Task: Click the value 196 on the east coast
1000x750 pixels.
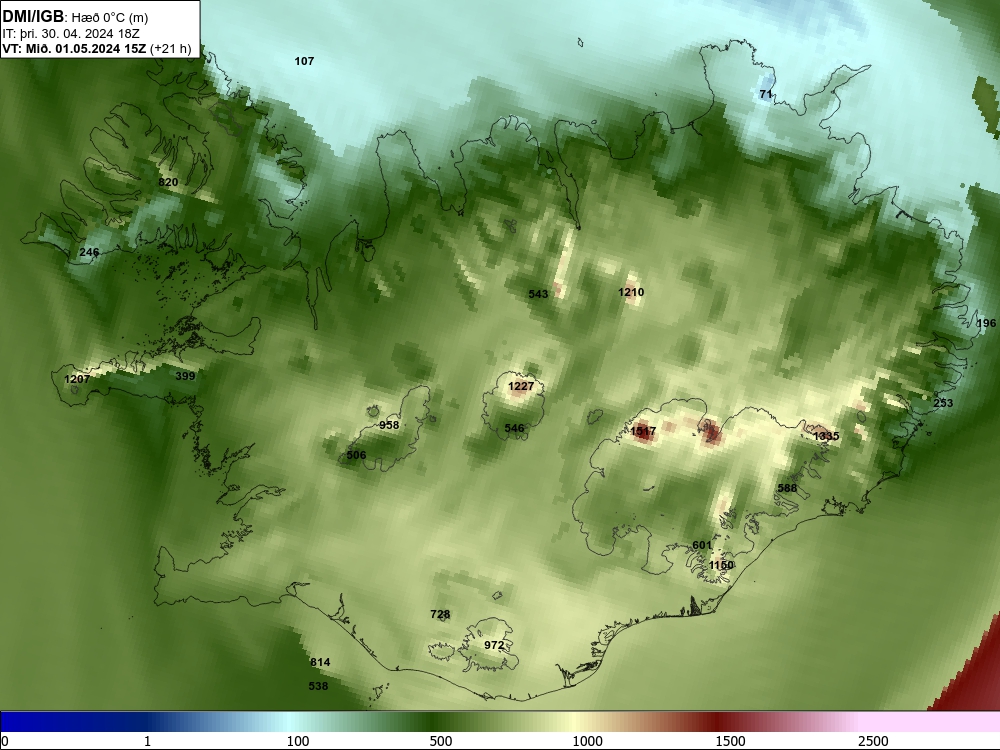Action: (986, 323)
